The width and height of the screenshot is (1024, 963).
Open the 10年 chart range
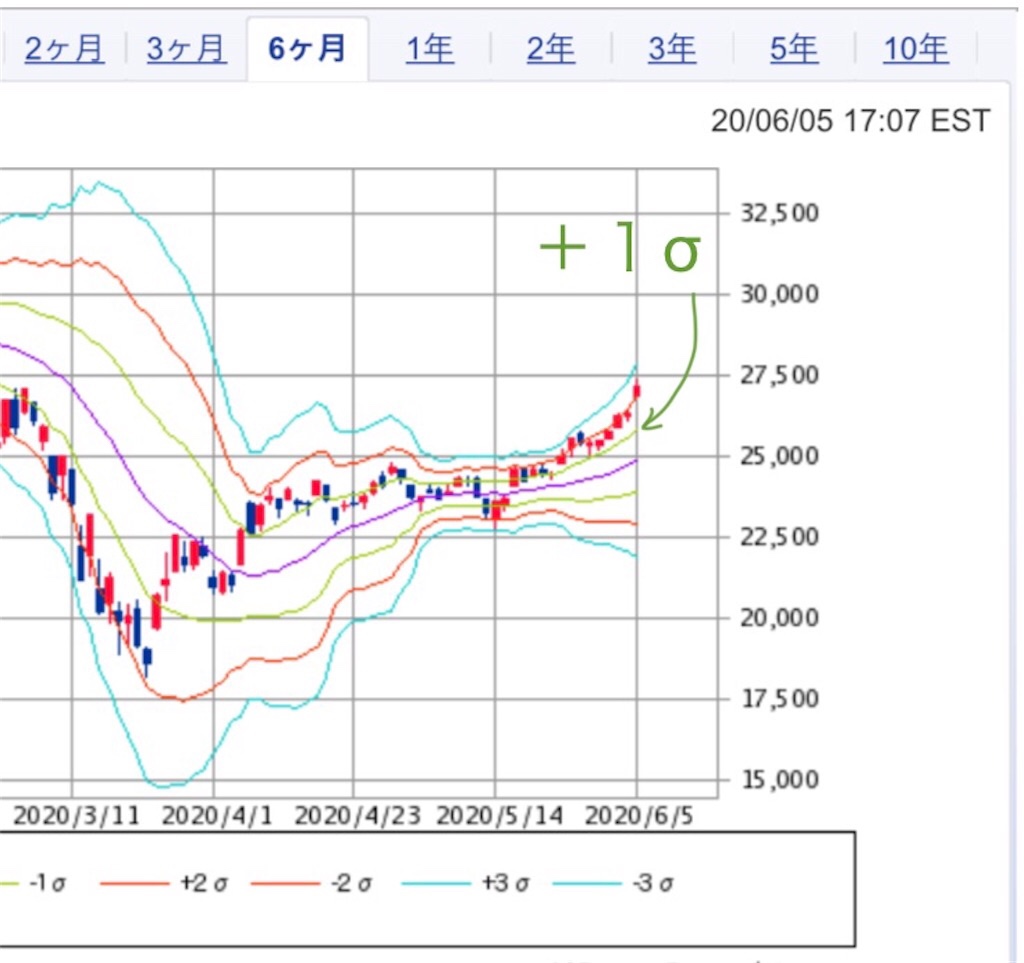pyautogui.click(x=916, y=49)
